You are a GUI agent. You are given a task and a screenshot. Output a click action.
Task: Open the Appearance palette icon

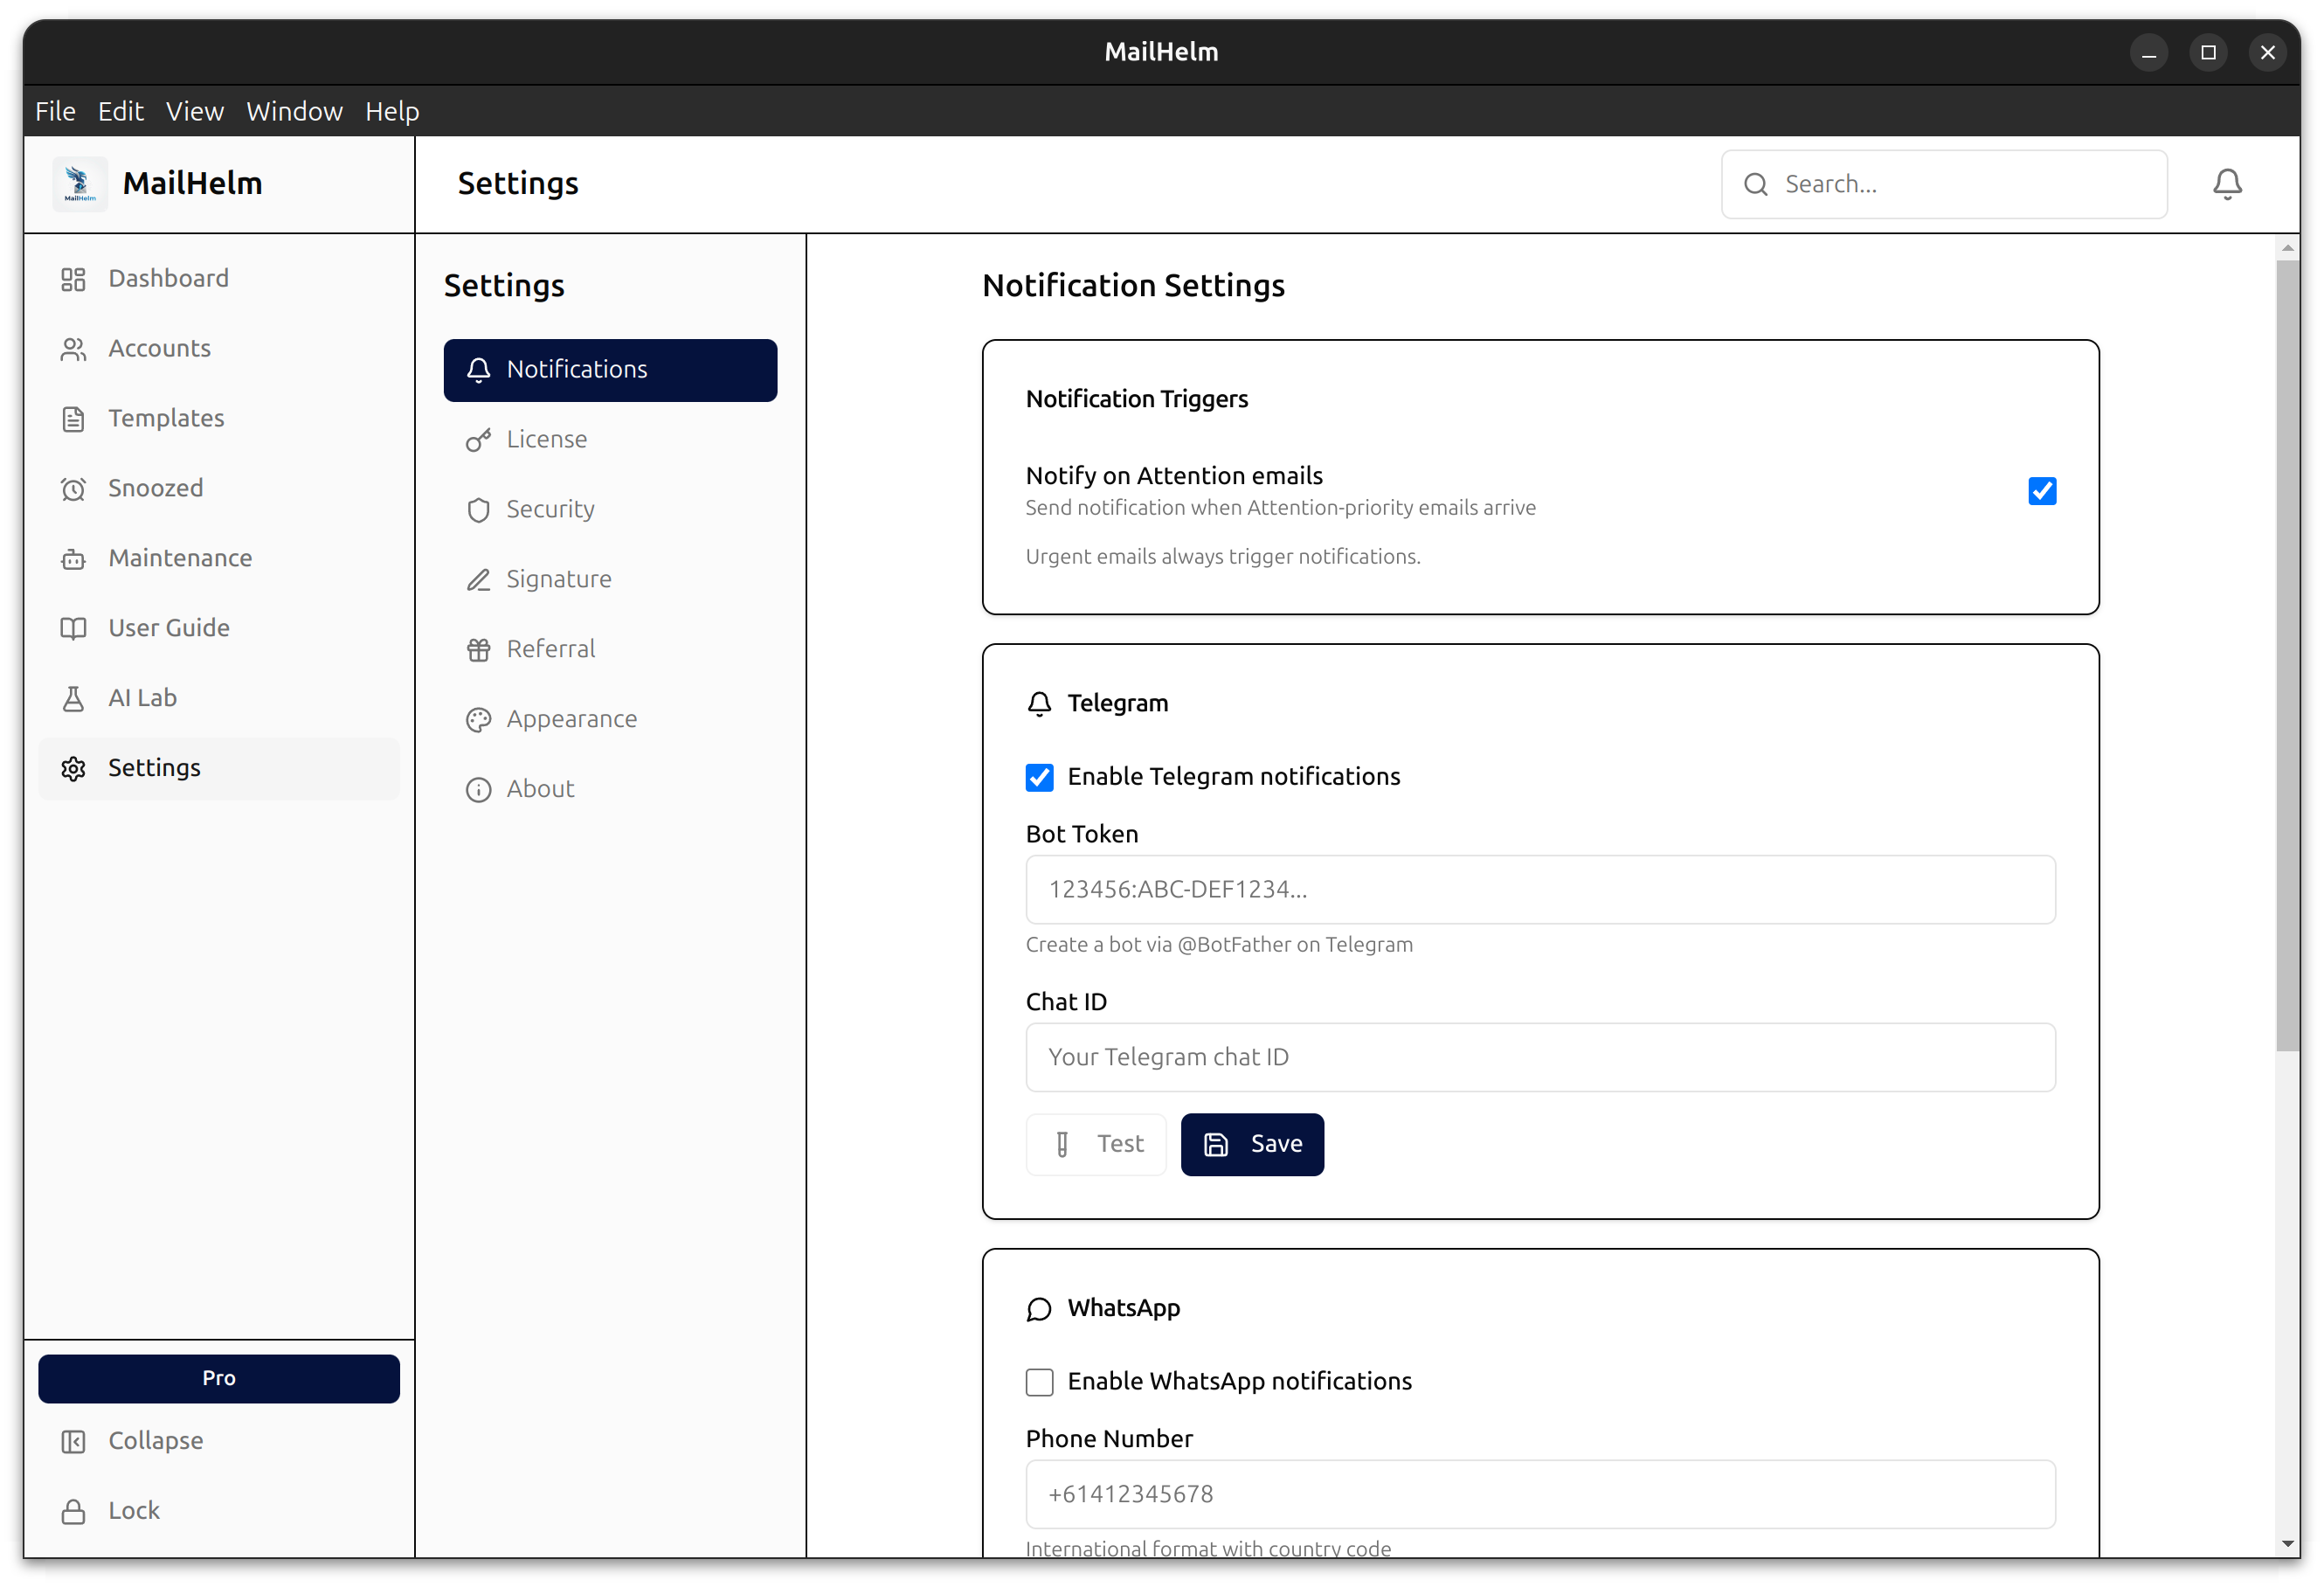478,720
